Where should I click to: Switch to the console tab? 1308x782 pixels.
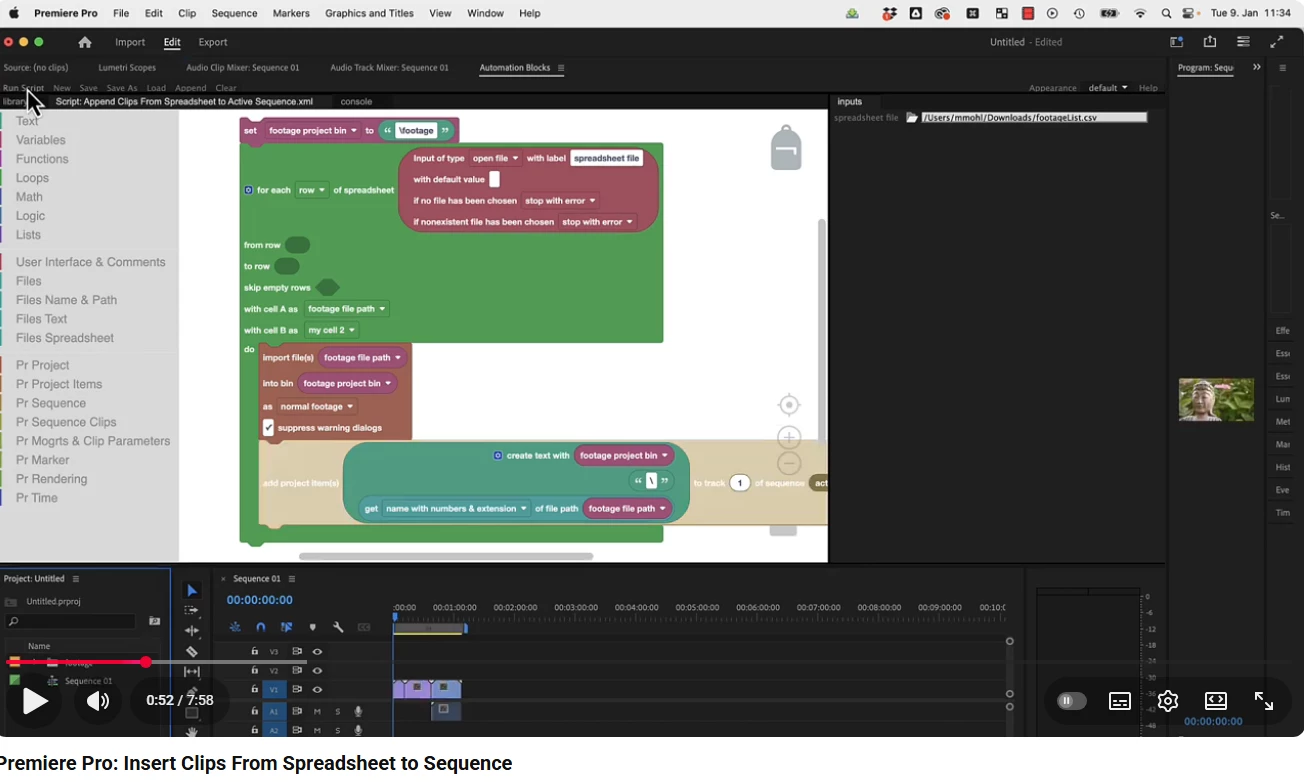point(356,102)
